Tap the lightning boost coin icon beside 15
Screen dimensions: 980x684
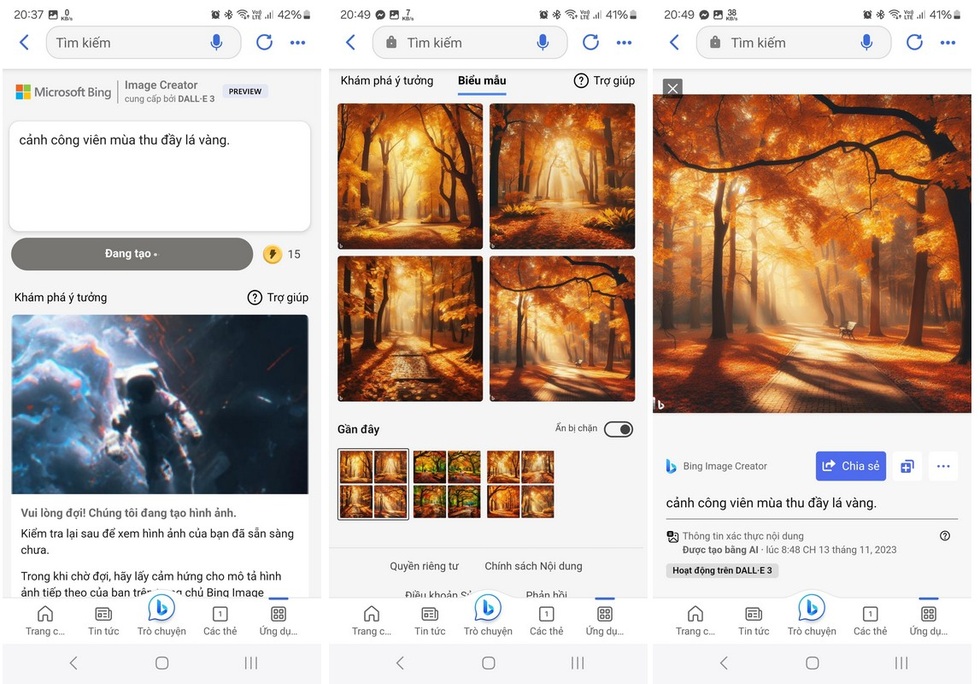coord(272,254)
